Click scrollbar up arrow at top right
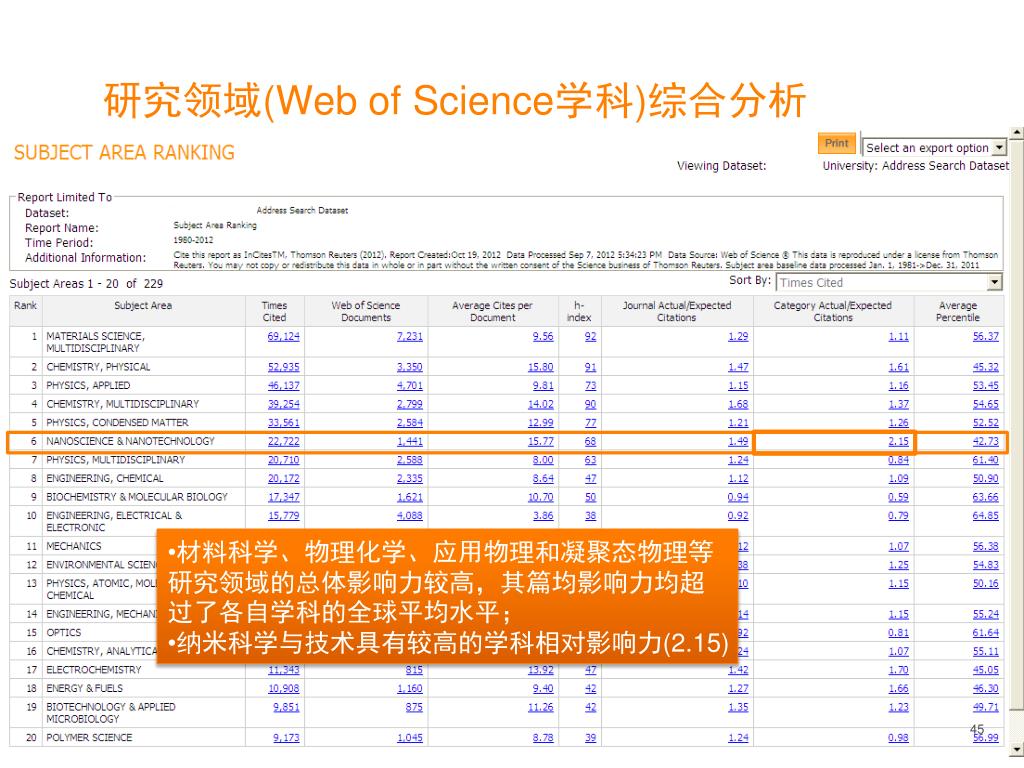The height and width of the screenshot is (768, 1024). pos(1017,133)
